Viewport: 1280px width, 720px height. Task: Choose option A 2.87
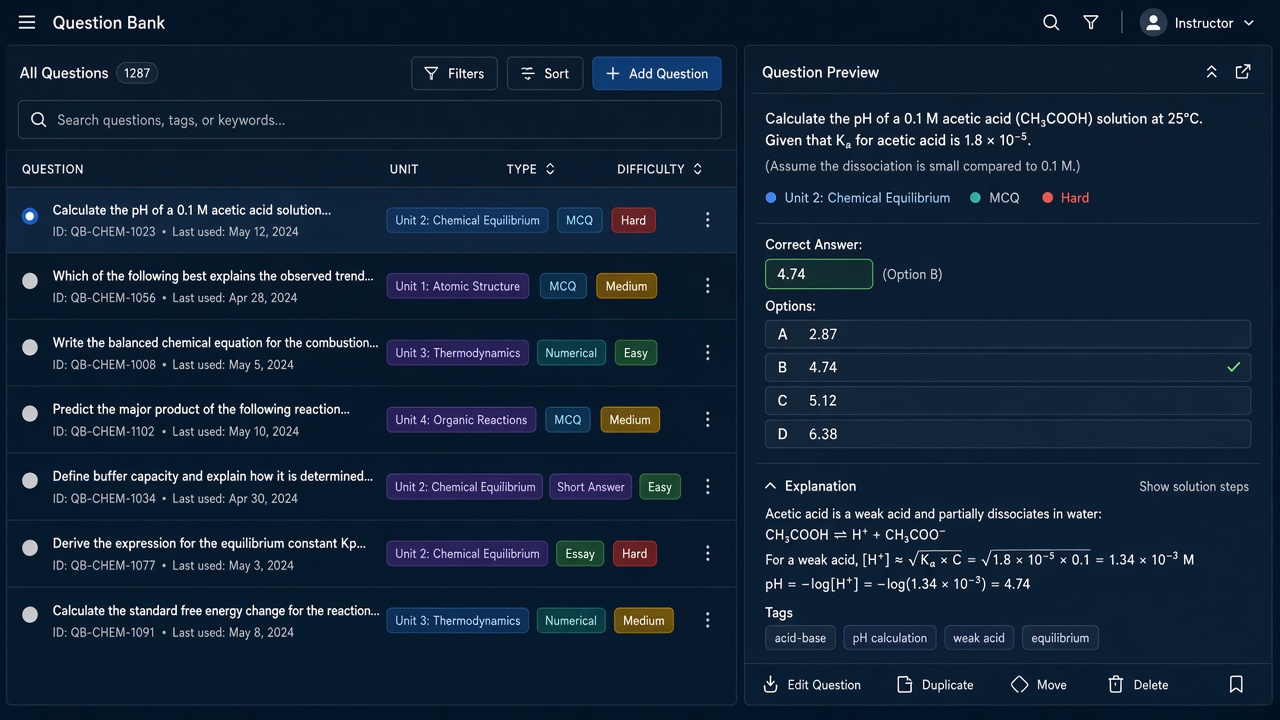pos(1008,334)
